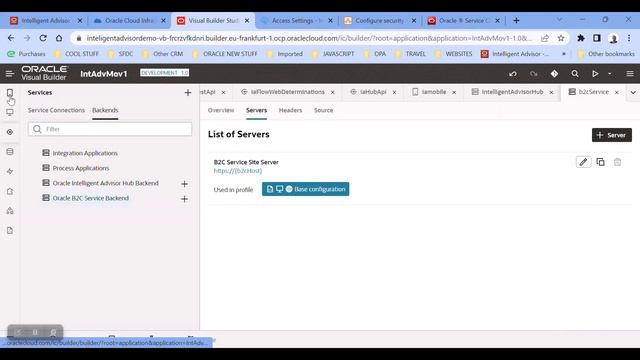Click the Redo icon in header
This screenshot has height=360, width=640.
533,74
